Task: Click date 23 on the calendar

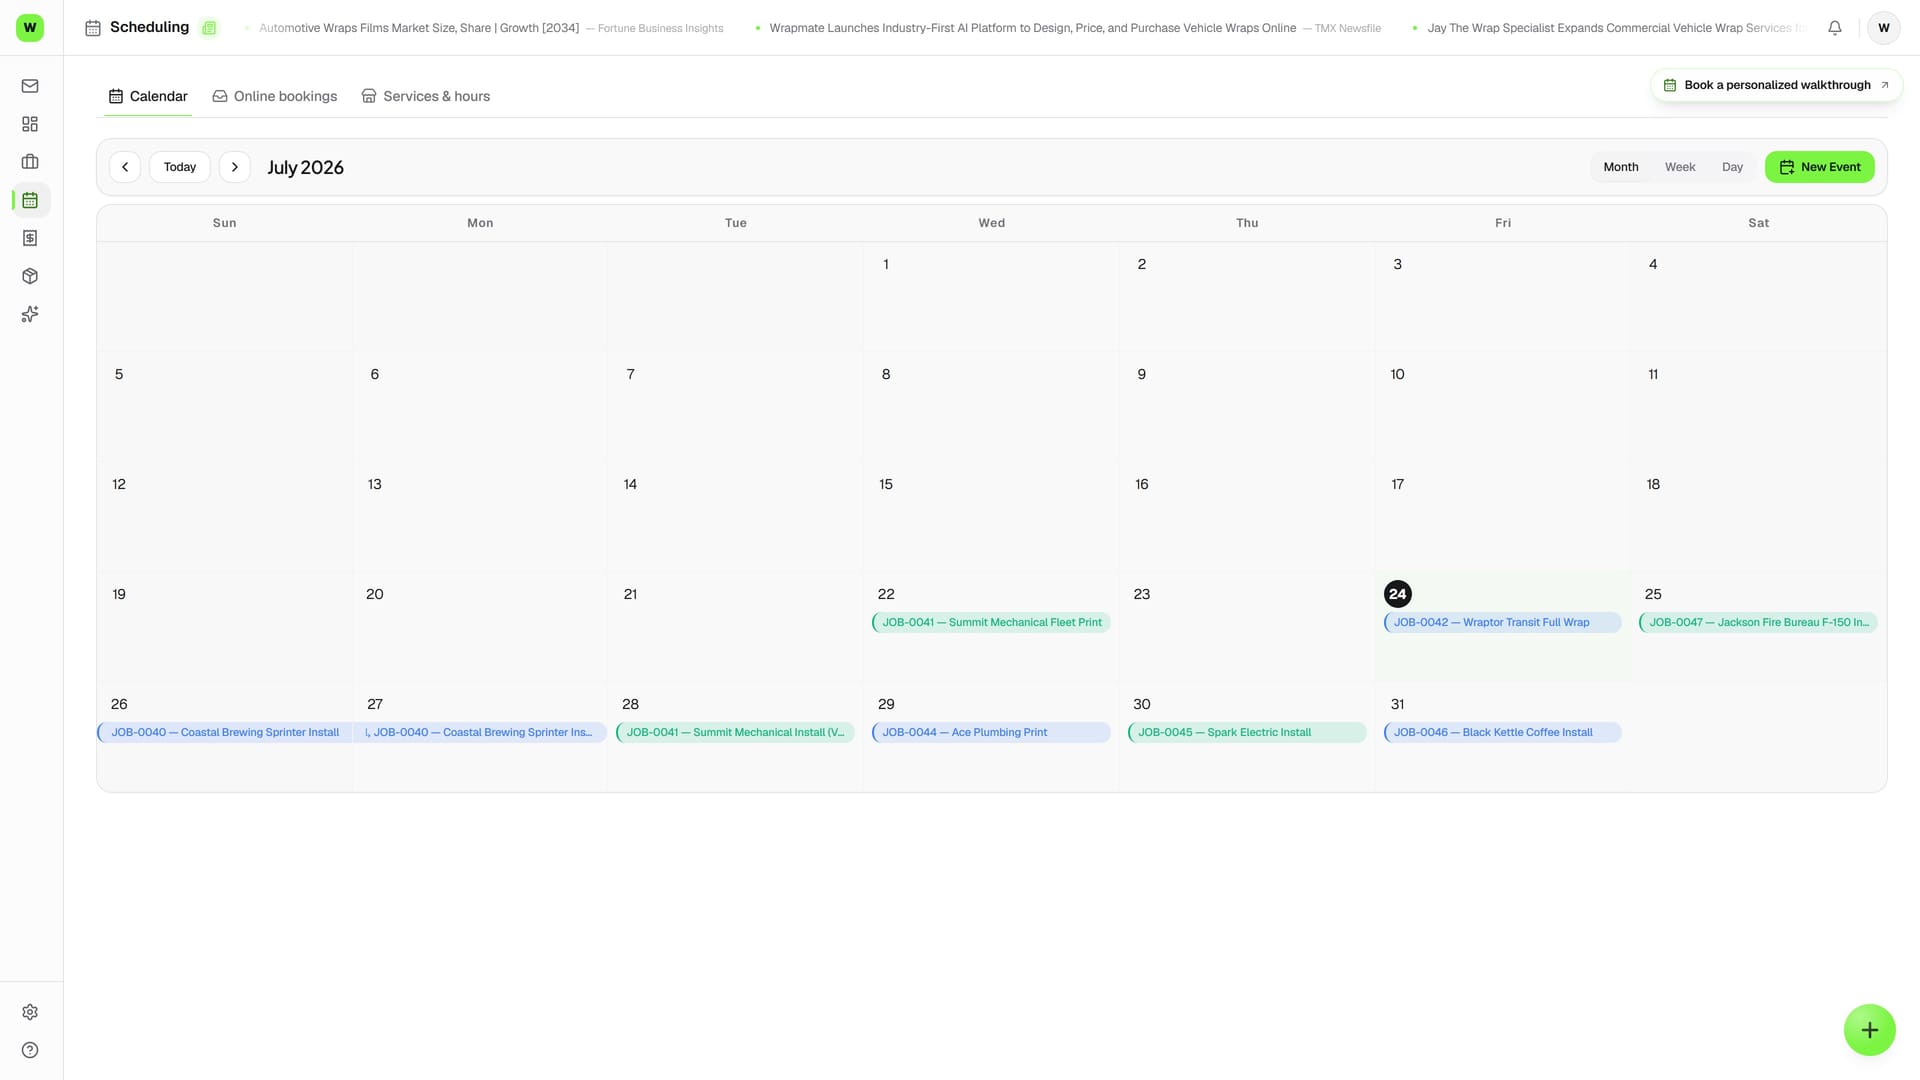Action: [x=1142, y=594]
